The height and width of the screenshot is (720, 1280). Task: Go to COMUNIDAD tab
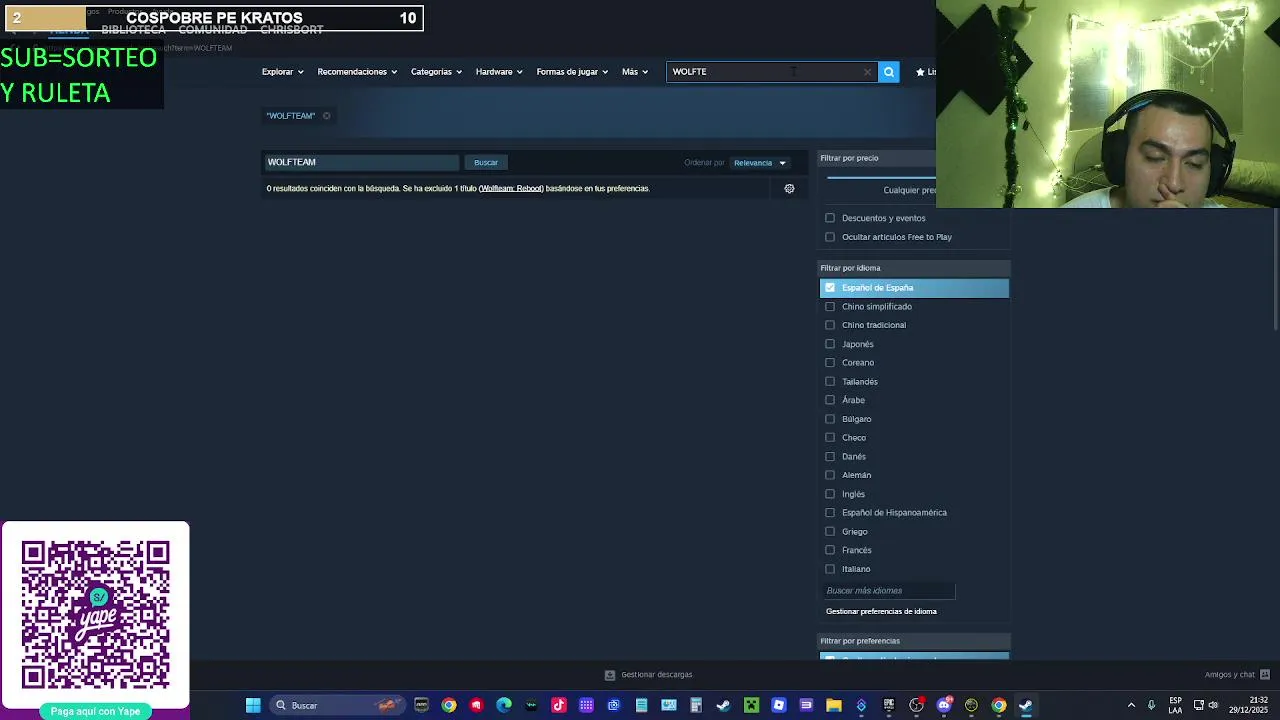click(212, 30)
